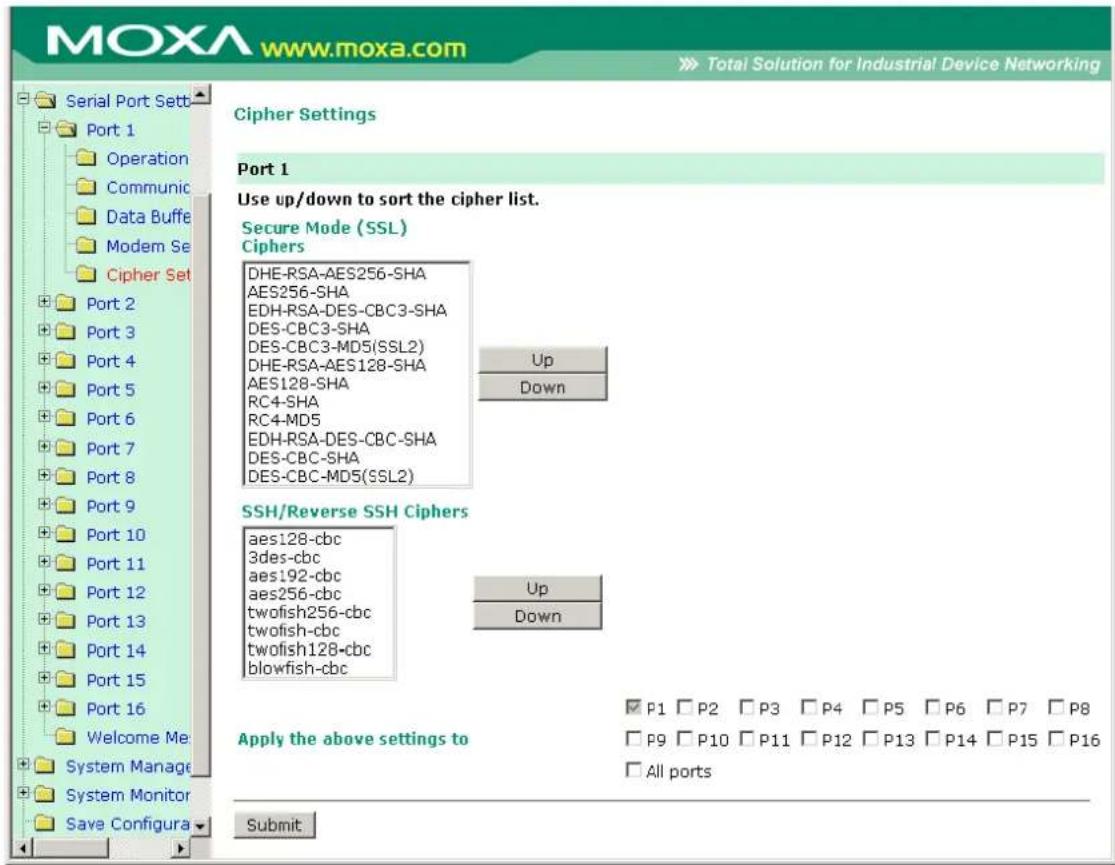Select twofish256-cbc in SSH ciphers
1115x865 pixels.
coord(309,612)
